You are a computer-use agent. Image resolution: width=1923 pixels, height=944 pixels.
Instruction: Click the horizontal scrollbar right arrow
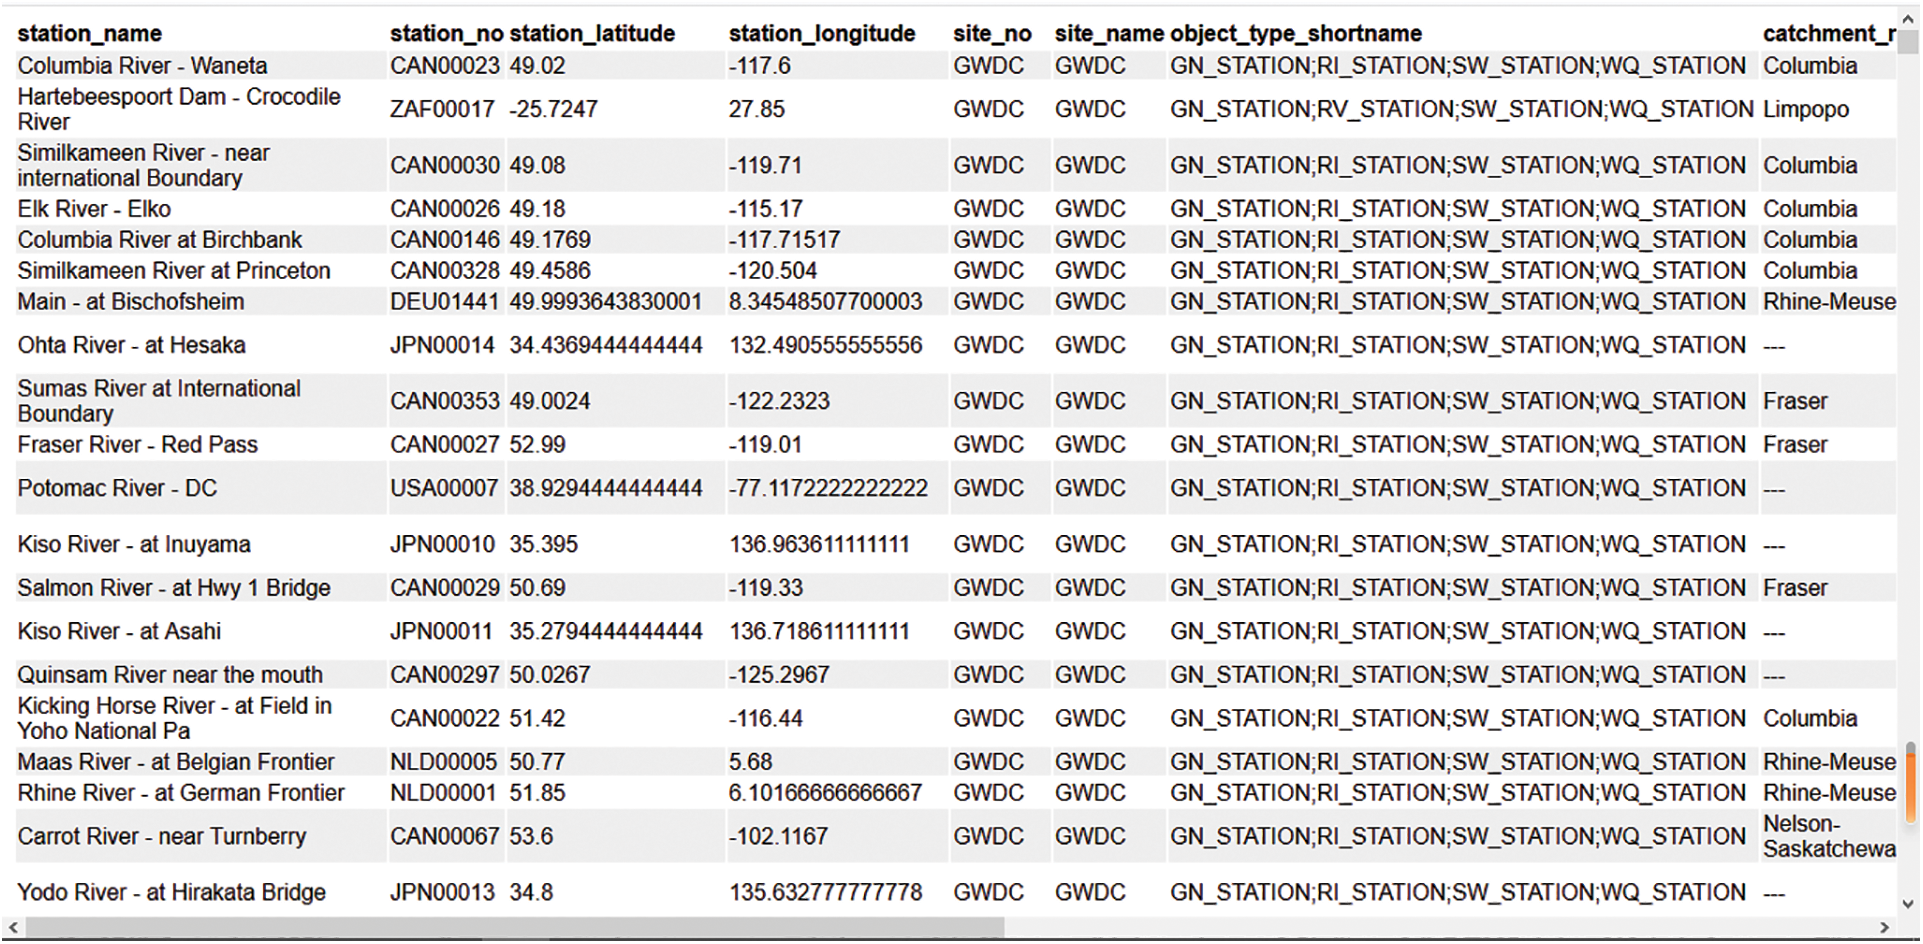(1885, 928)
